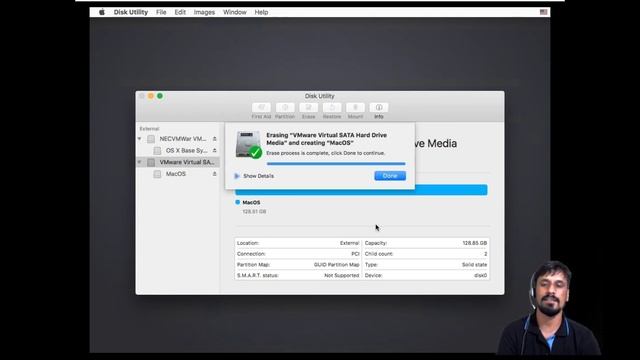The image size is (640, 360).
Task: Click the Mount toolbar icon
Action: click(356, 107)
